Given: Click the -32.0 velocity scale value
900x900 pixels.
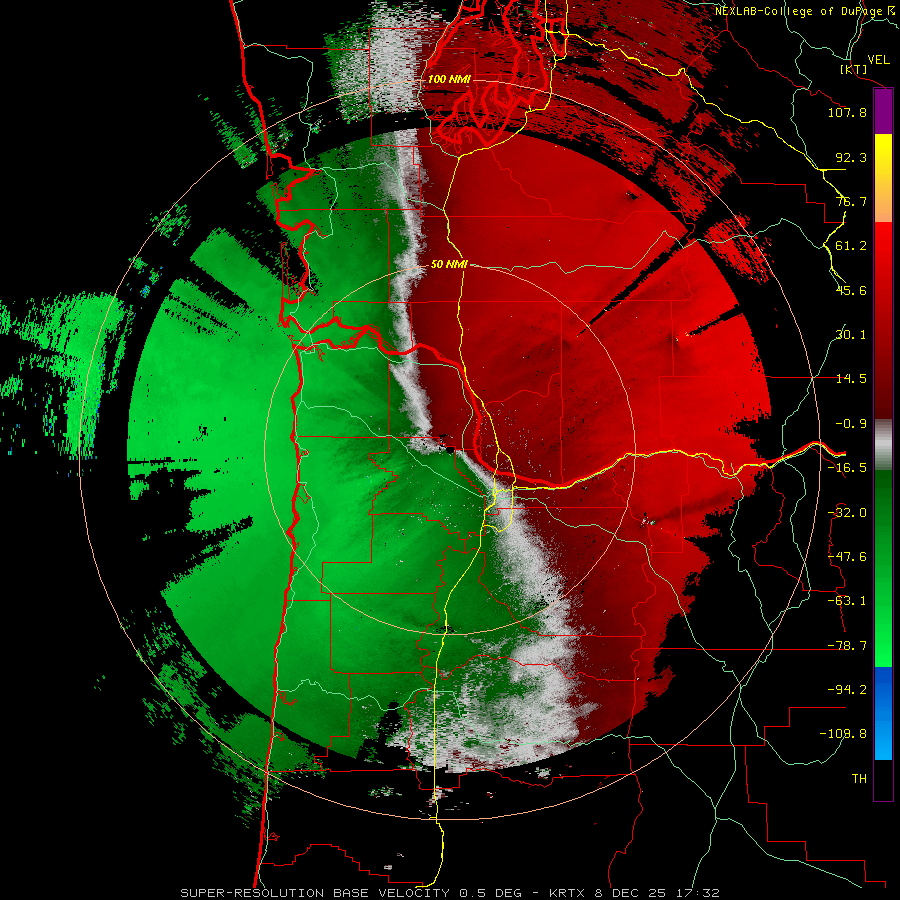Looking at the screenshot, I should [847, 513].
